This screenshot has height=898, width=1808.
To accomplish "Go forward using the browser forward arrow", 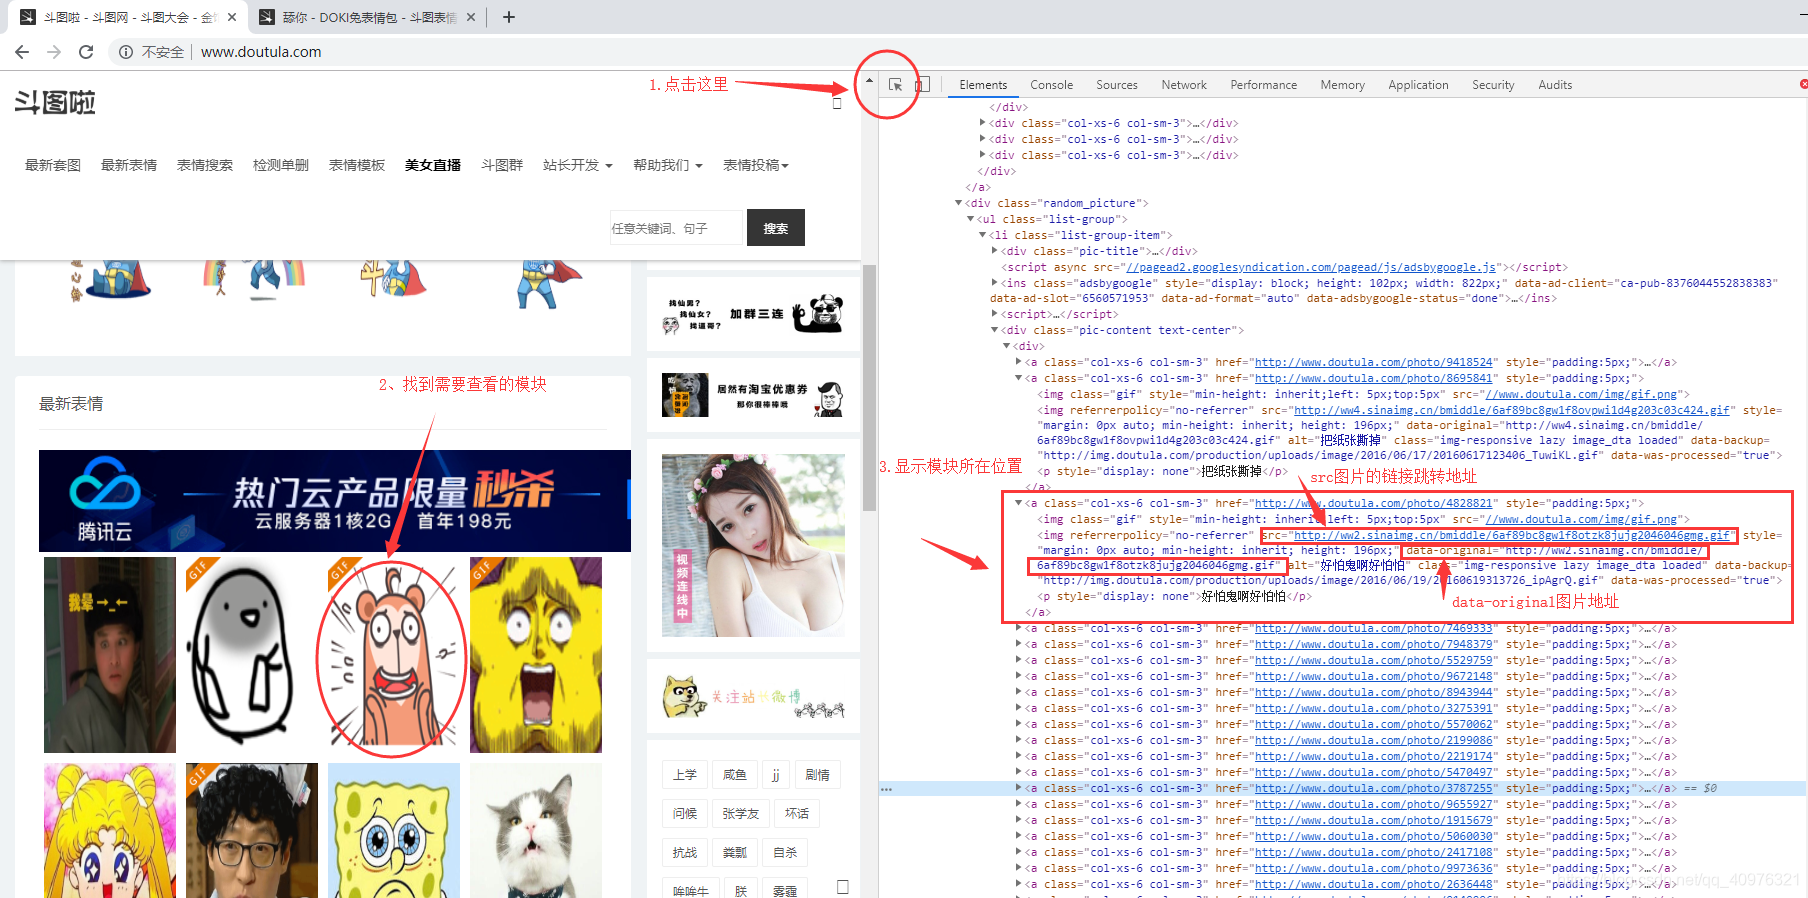I will pos(54,52).
